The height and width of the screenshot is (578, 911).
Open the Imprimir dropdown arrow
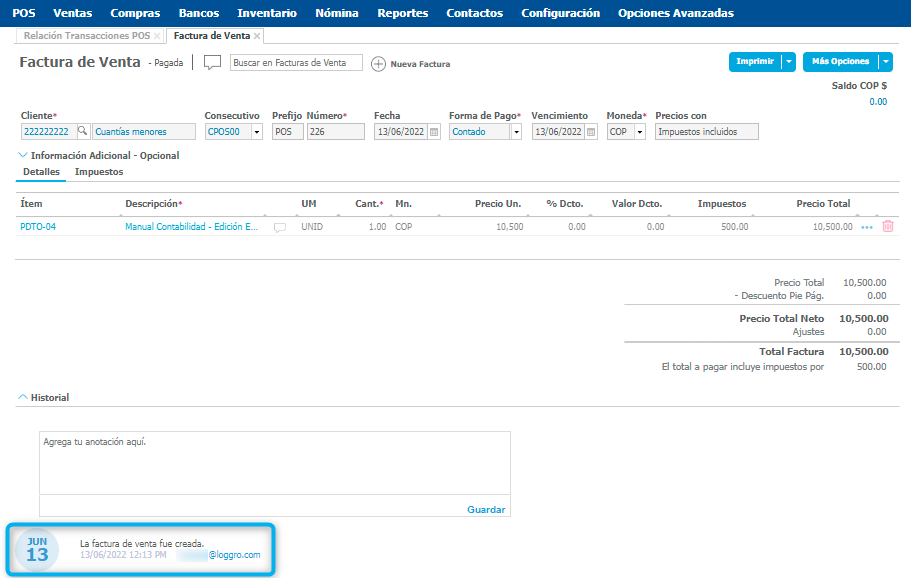point(789,62)
